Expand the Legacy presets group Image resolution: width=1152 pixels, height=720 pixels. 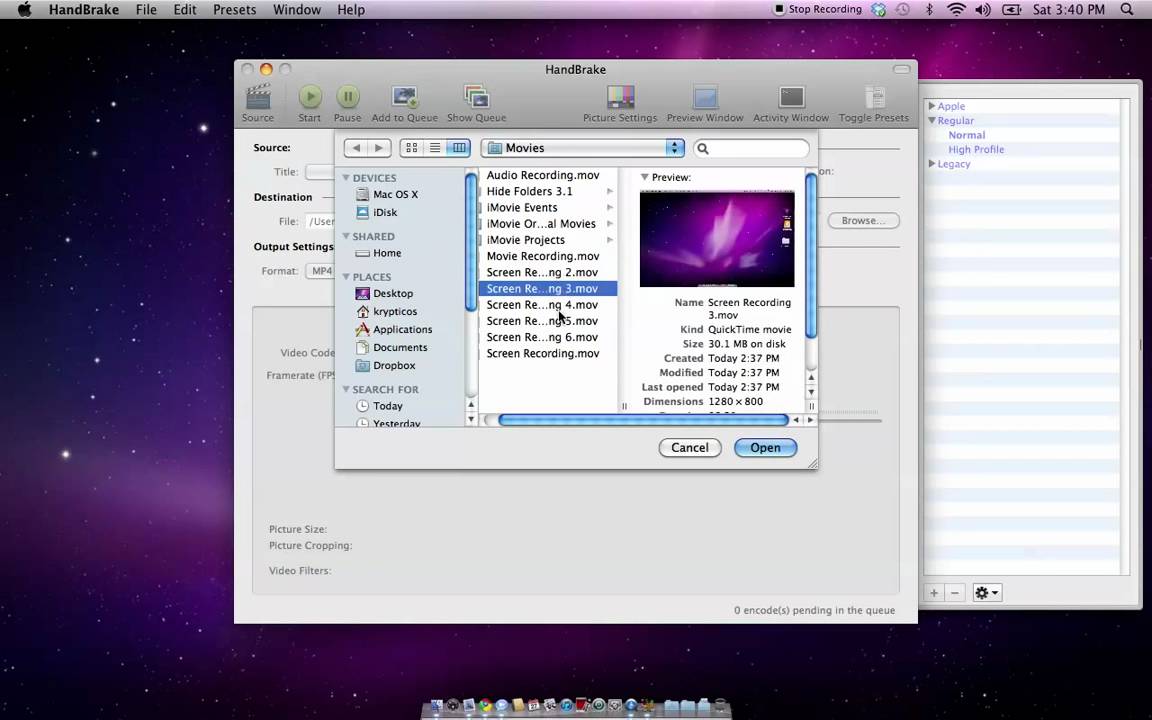(x=932, y=164)
